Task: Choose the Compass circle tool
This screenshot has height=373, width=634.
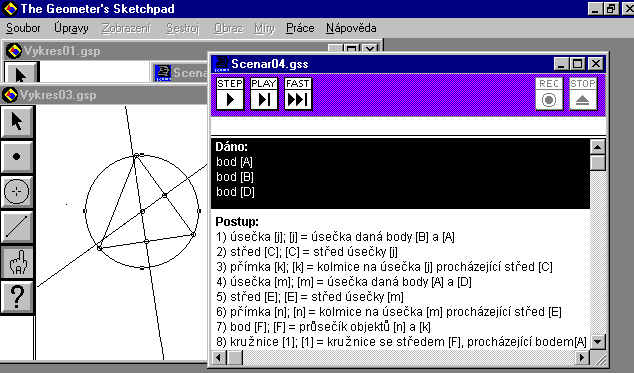Action: tap(17, 192)
